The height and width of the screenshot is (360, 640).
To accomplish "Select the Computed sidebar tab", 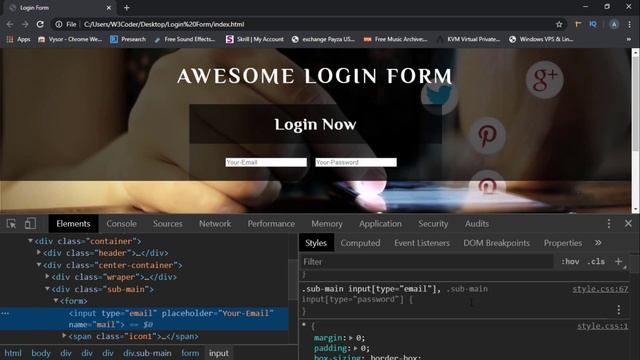I will tap(360, 243).
